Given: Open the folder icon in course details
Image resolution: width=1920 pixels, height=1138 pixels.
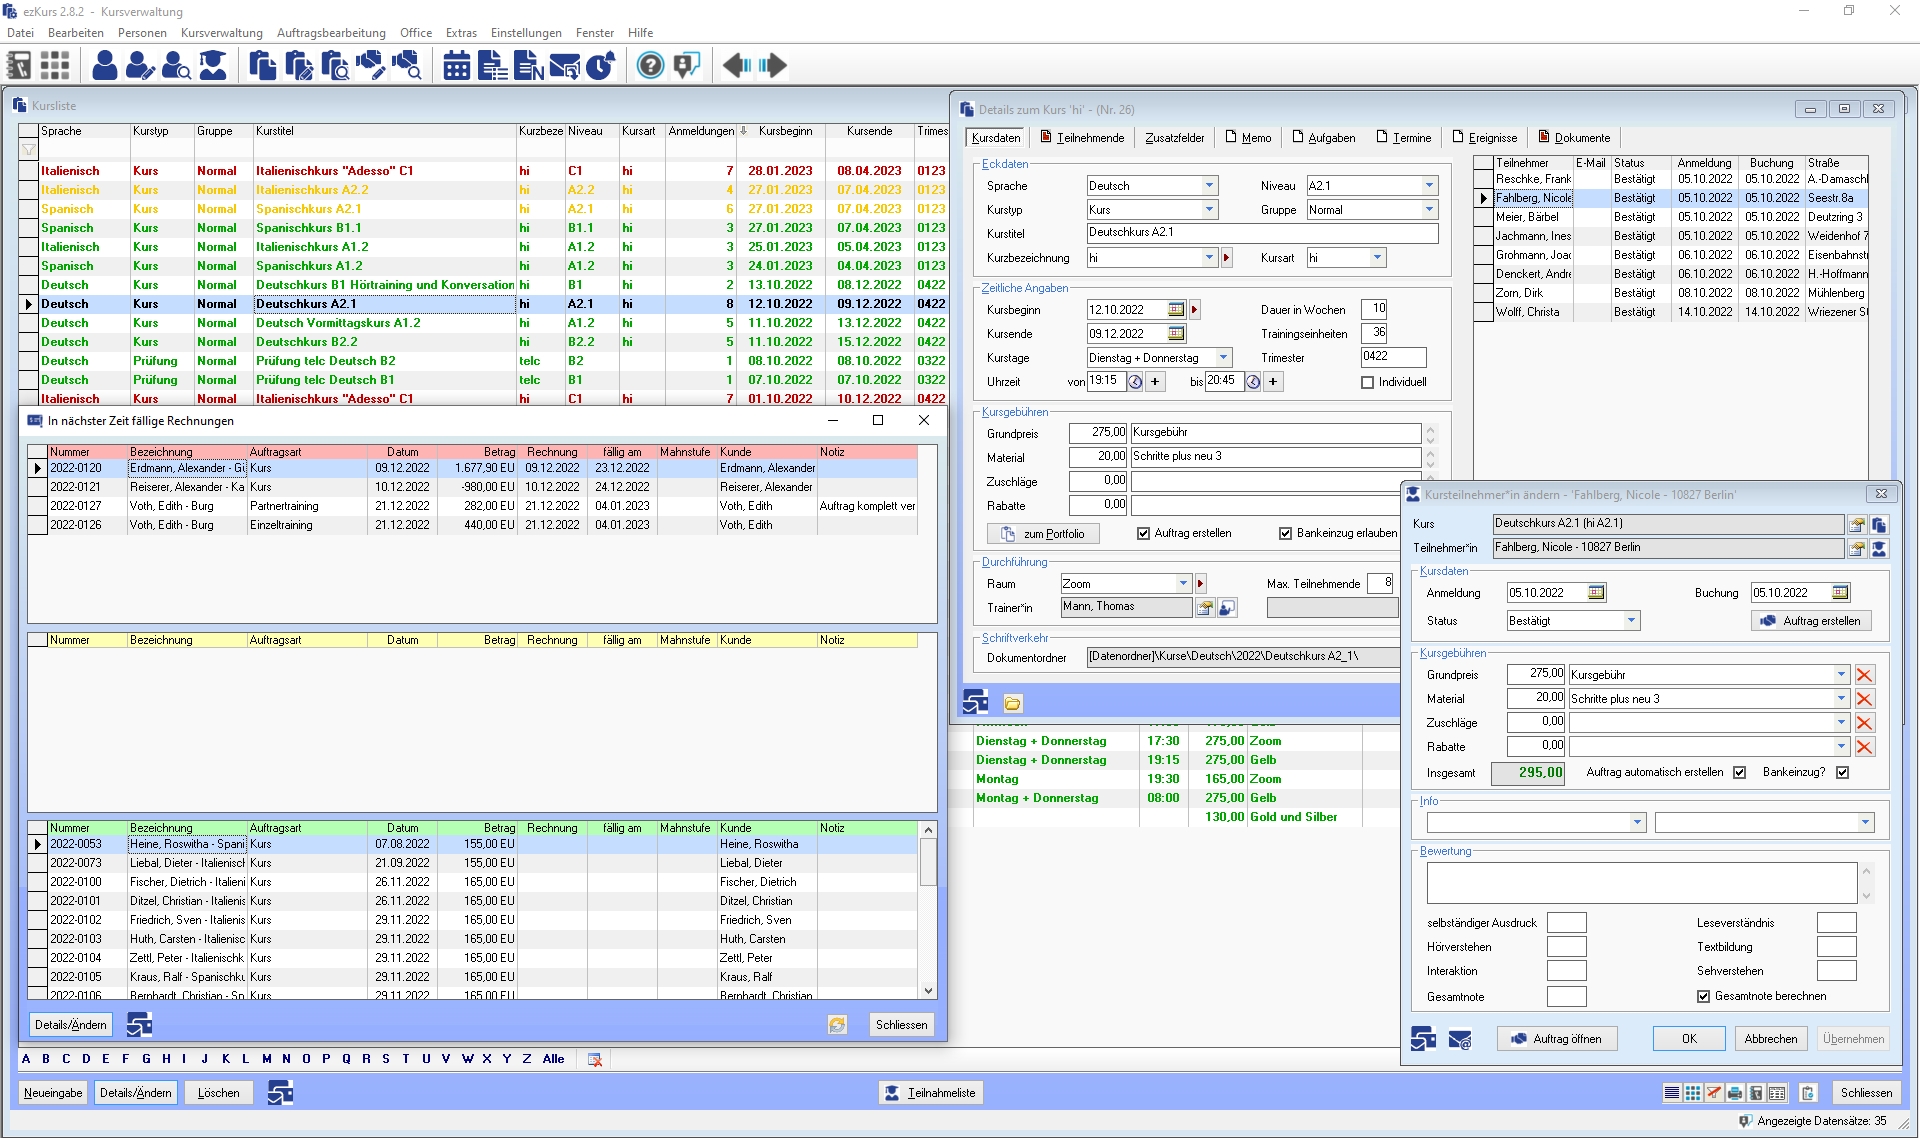Looking at the screenshot, I should coord(1012,703).
